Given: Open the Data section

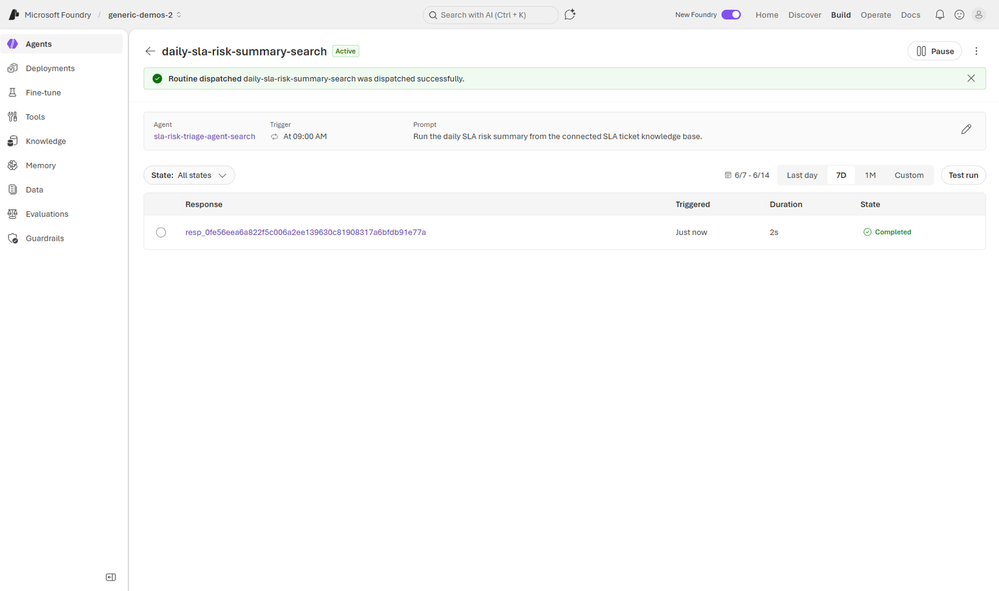Looking at the screenshot, I should click(x=62, y=189).
